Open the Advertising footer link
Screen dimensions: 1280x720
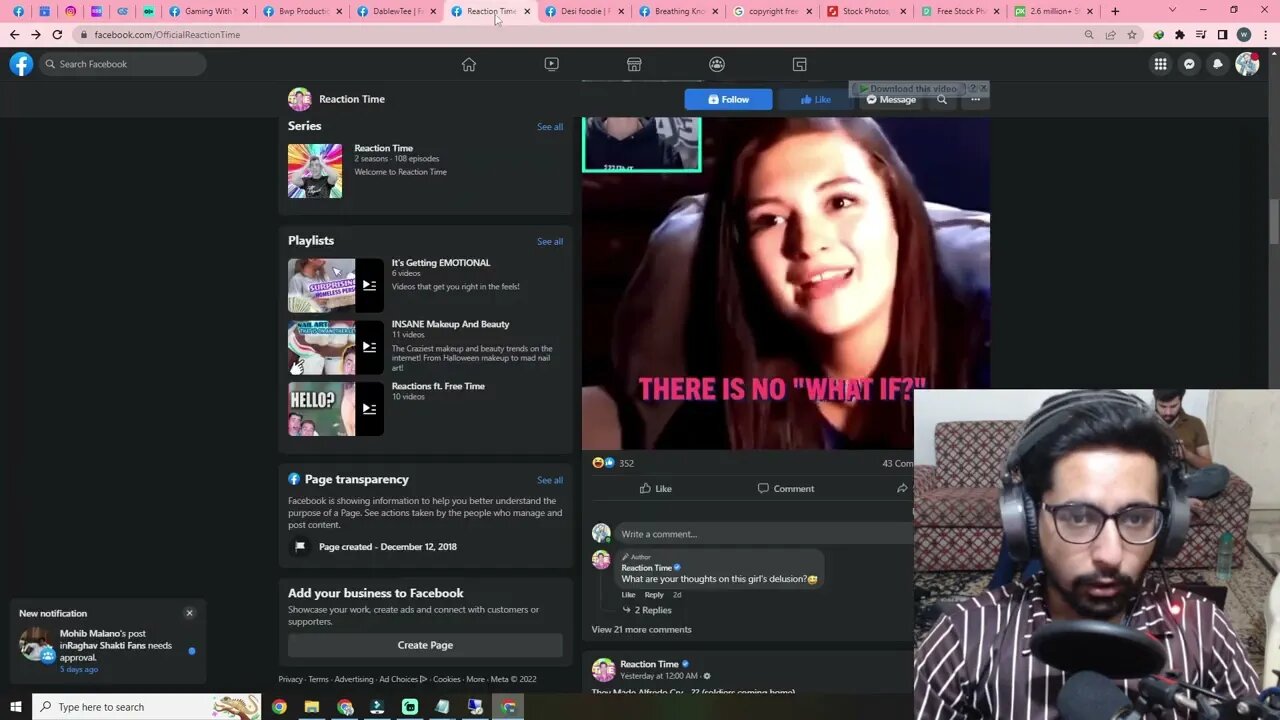point(354,679)
